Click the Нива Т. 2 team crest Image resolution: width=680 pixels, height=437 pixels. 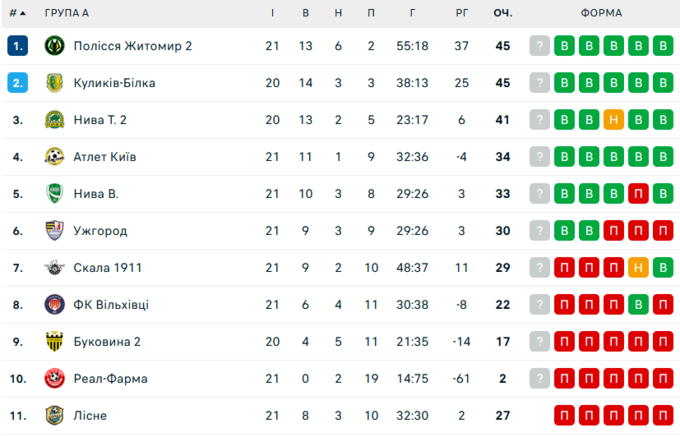click(x=55, y=120)
